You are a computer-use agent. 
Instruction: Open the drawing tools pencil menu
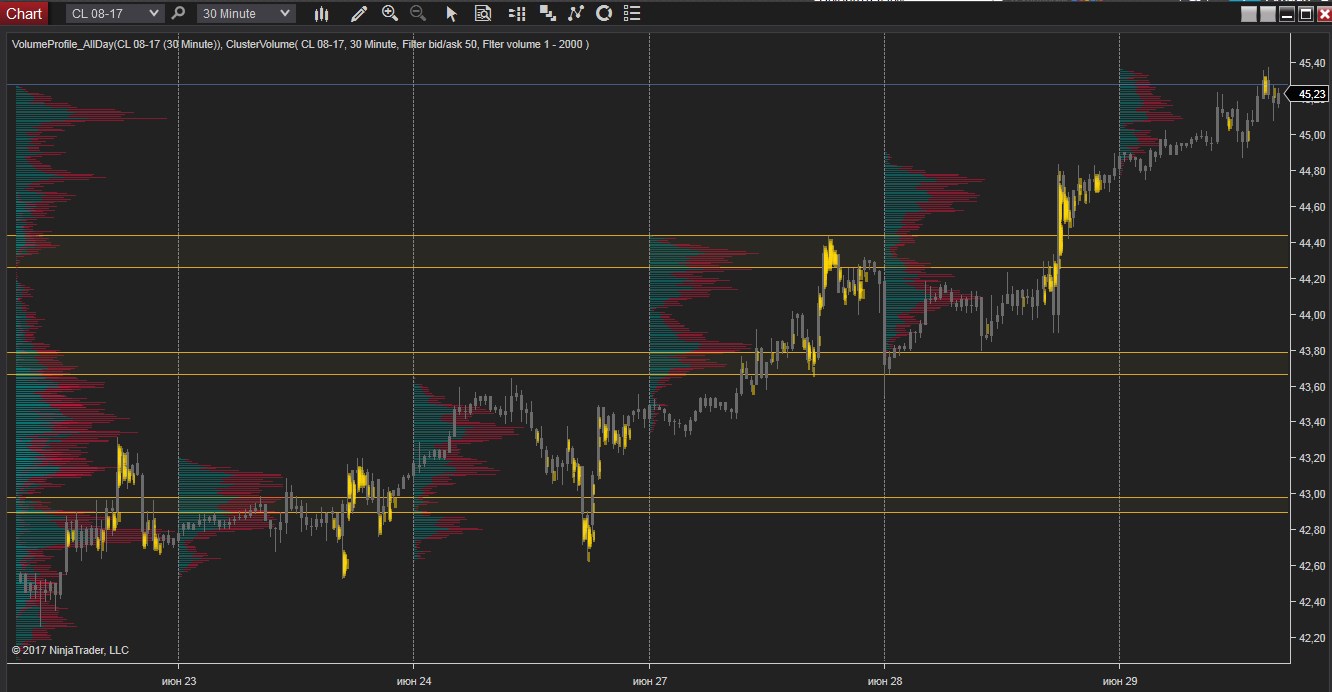tap(359, 14)
